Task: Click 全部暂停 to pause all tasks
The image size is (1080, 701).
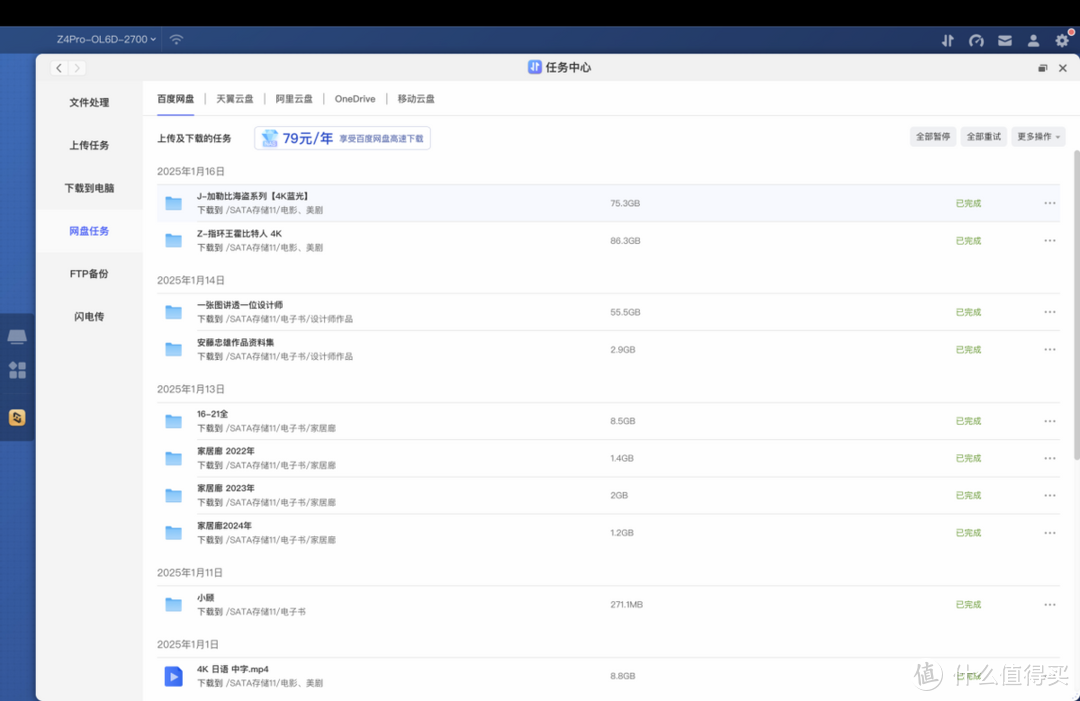Action: click(x=932, y=136)
